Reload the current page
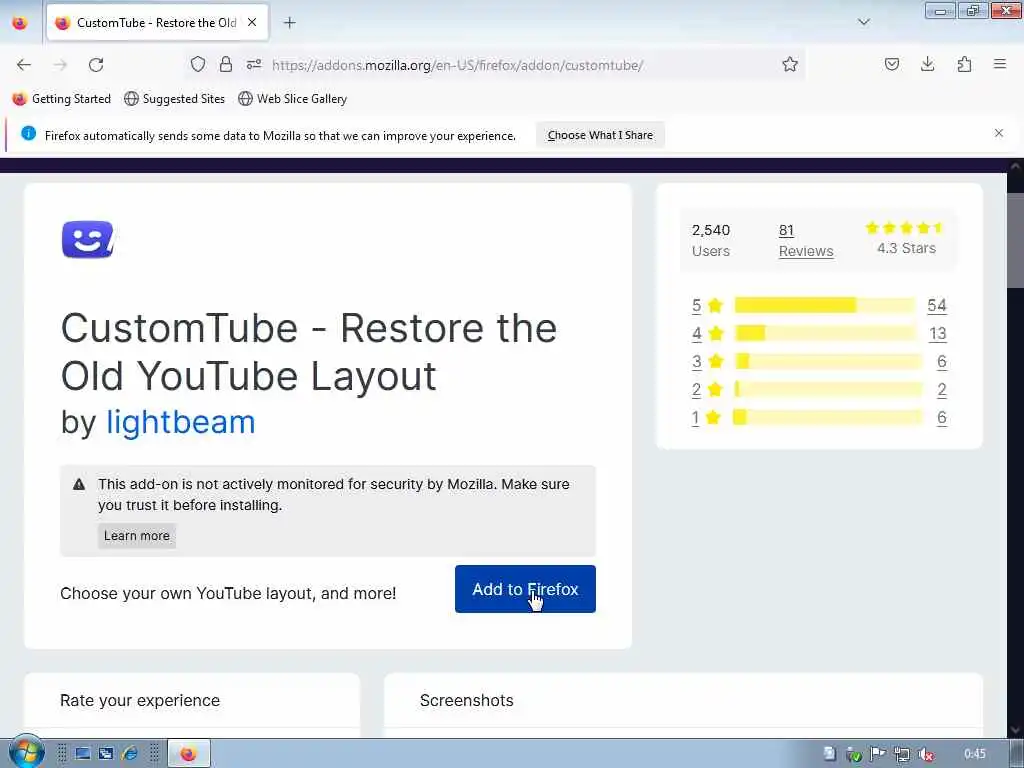 pos(96,65)
